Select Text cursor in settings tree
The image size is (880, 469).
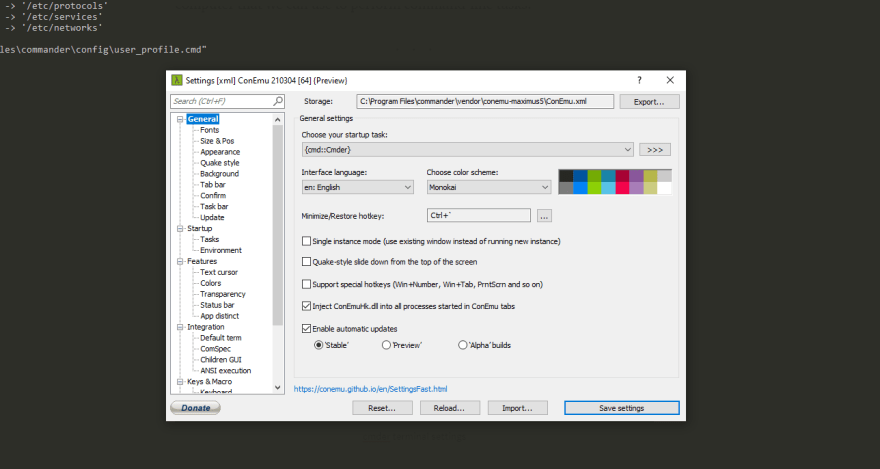pyautogui.click(x=219, y=272)
